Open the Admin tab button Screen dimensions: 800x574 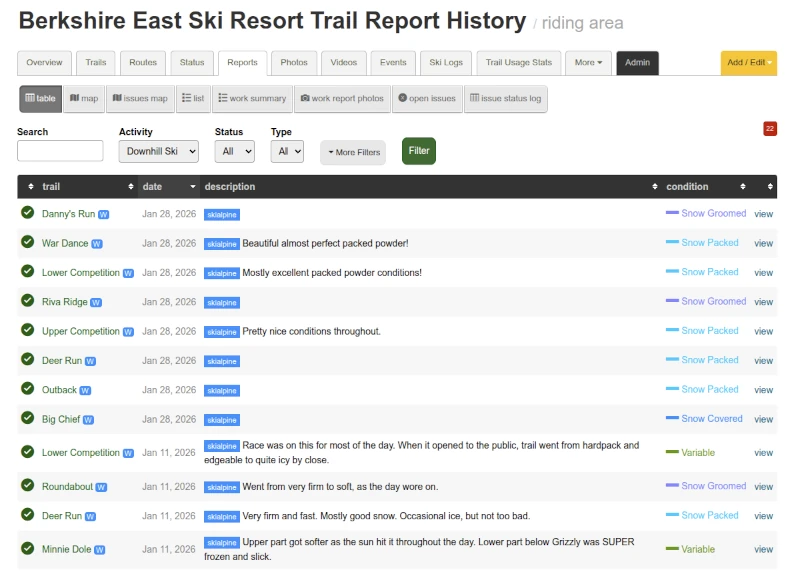pos(637,63)
